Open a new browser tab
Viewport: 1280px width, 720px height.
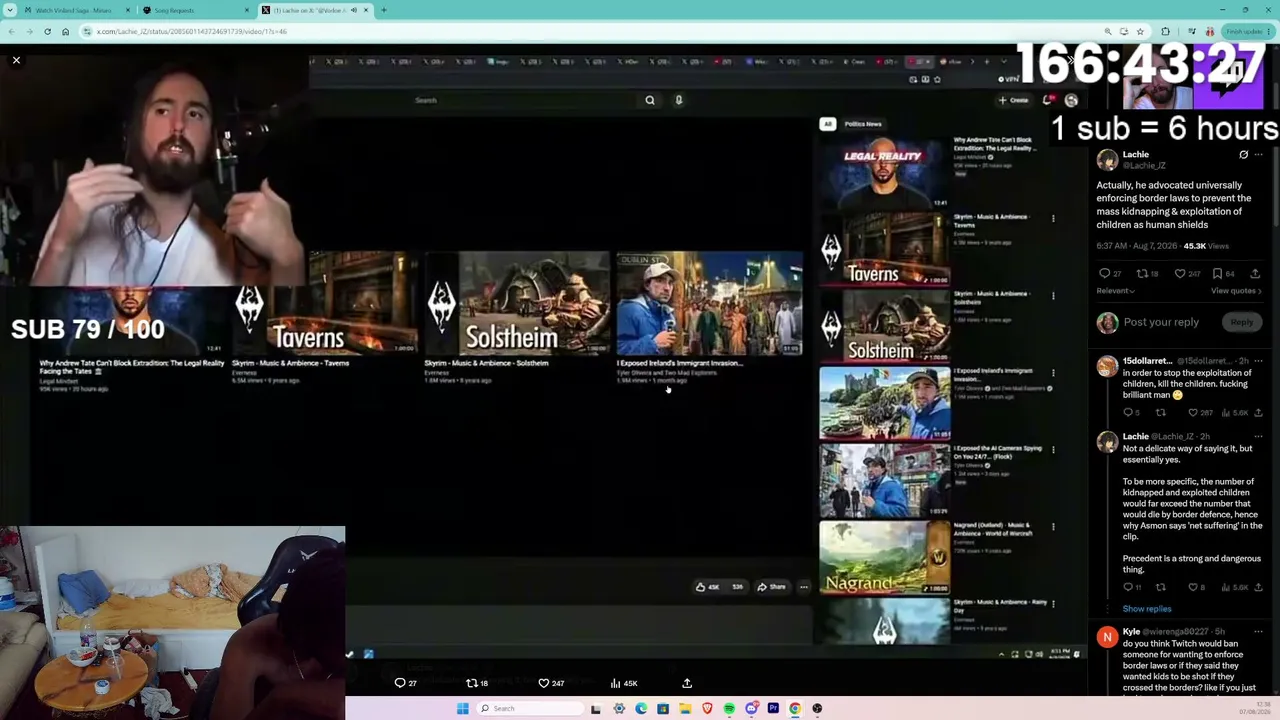tap(384, 10)
